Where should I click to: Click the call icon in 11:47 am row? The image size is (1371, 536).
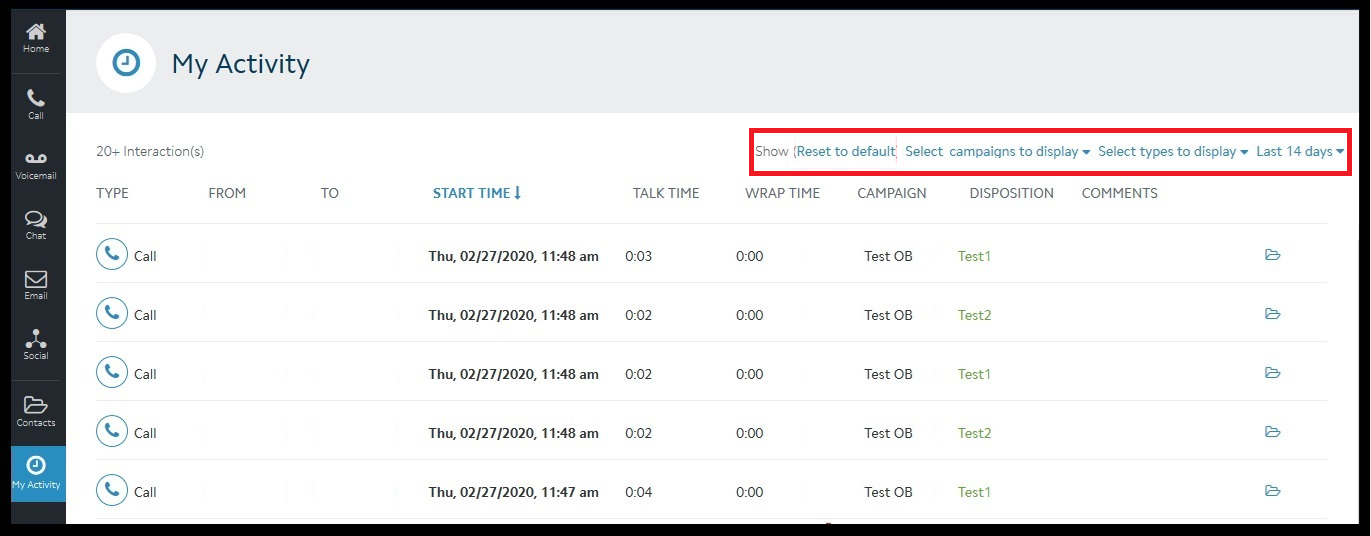coord(112,491)
